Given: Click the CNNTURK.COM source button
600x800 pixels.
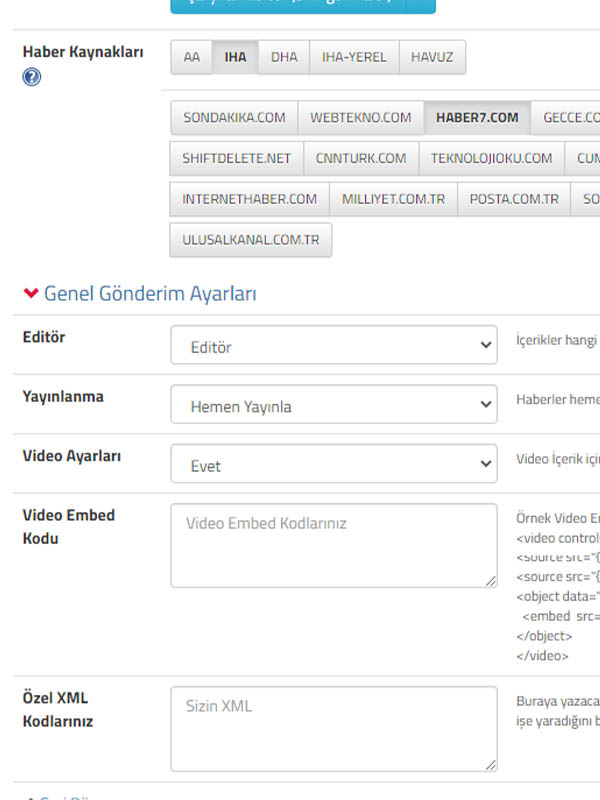Looking at the screenshot, I should click(361, 158).
